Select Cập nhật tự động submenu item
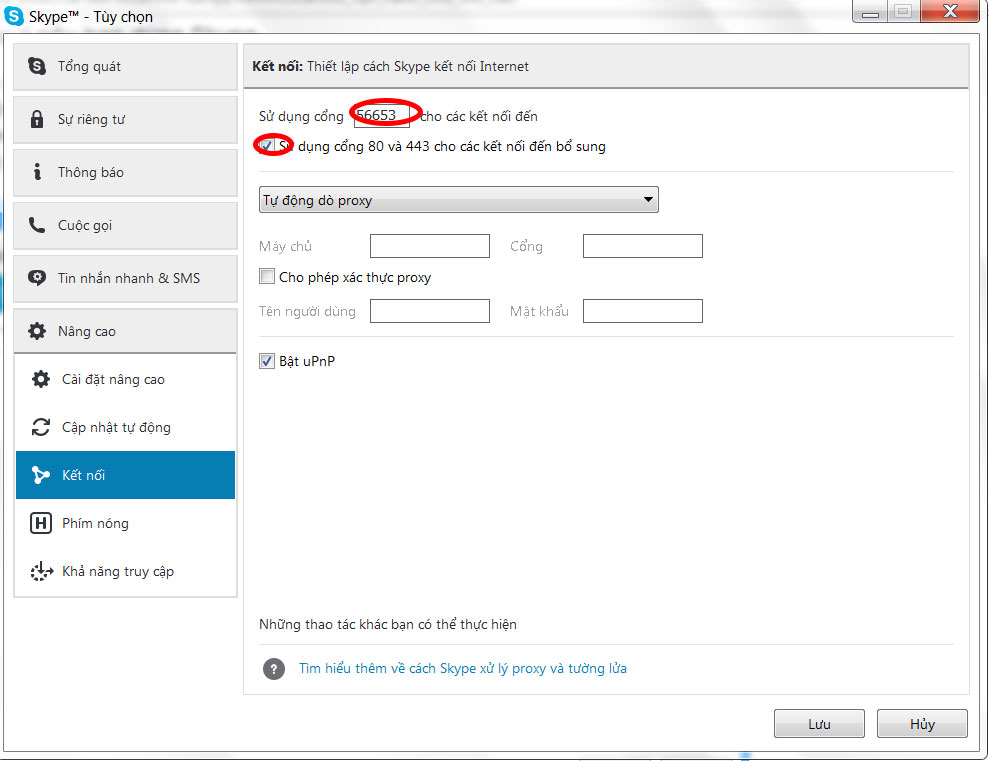The height and width of the screenshot is (761, 989). [x=125, y=427]
